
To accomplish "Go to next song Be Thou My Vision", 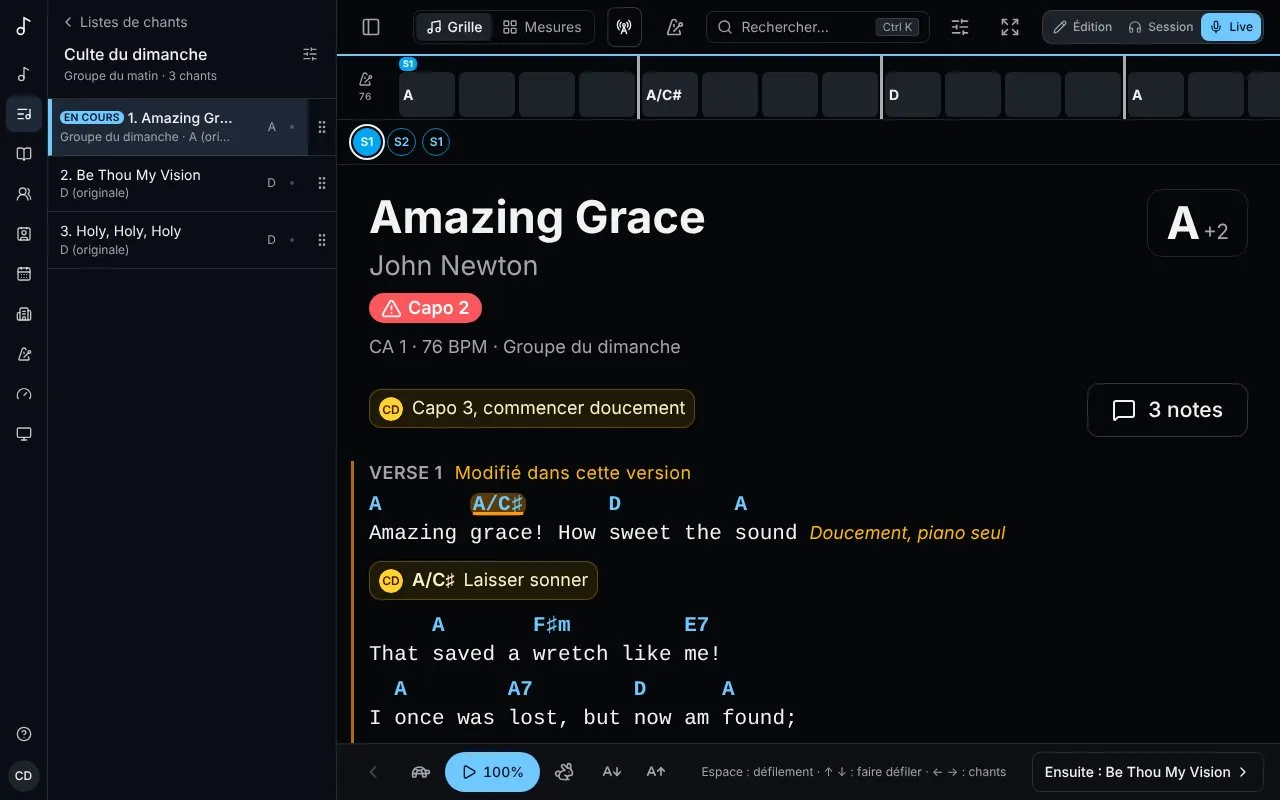I will pos(1147,772).
